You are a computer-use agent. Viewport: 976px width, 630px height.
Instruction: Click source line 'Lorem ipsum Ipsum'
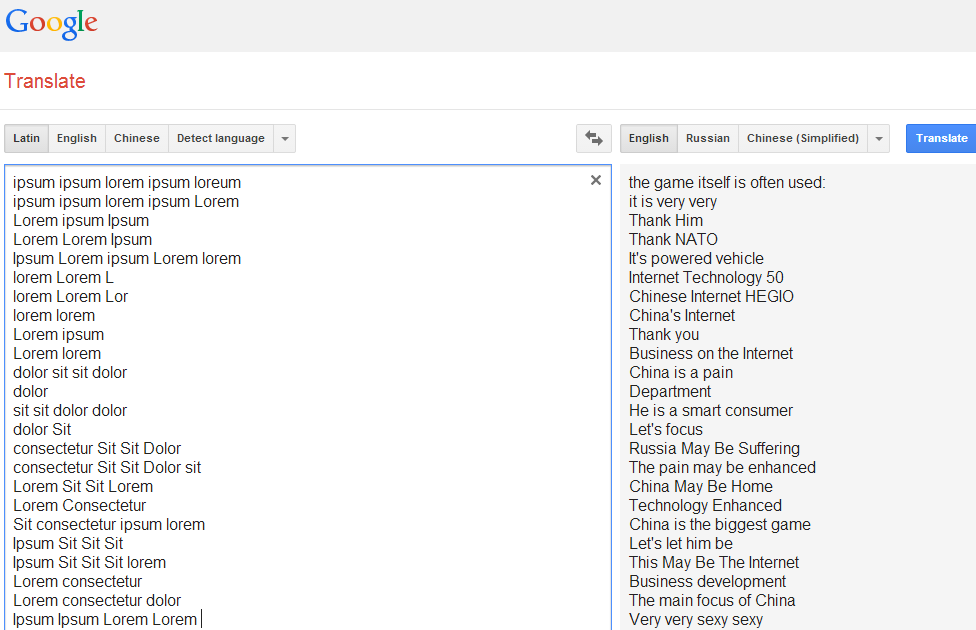(x=81, y=220)
